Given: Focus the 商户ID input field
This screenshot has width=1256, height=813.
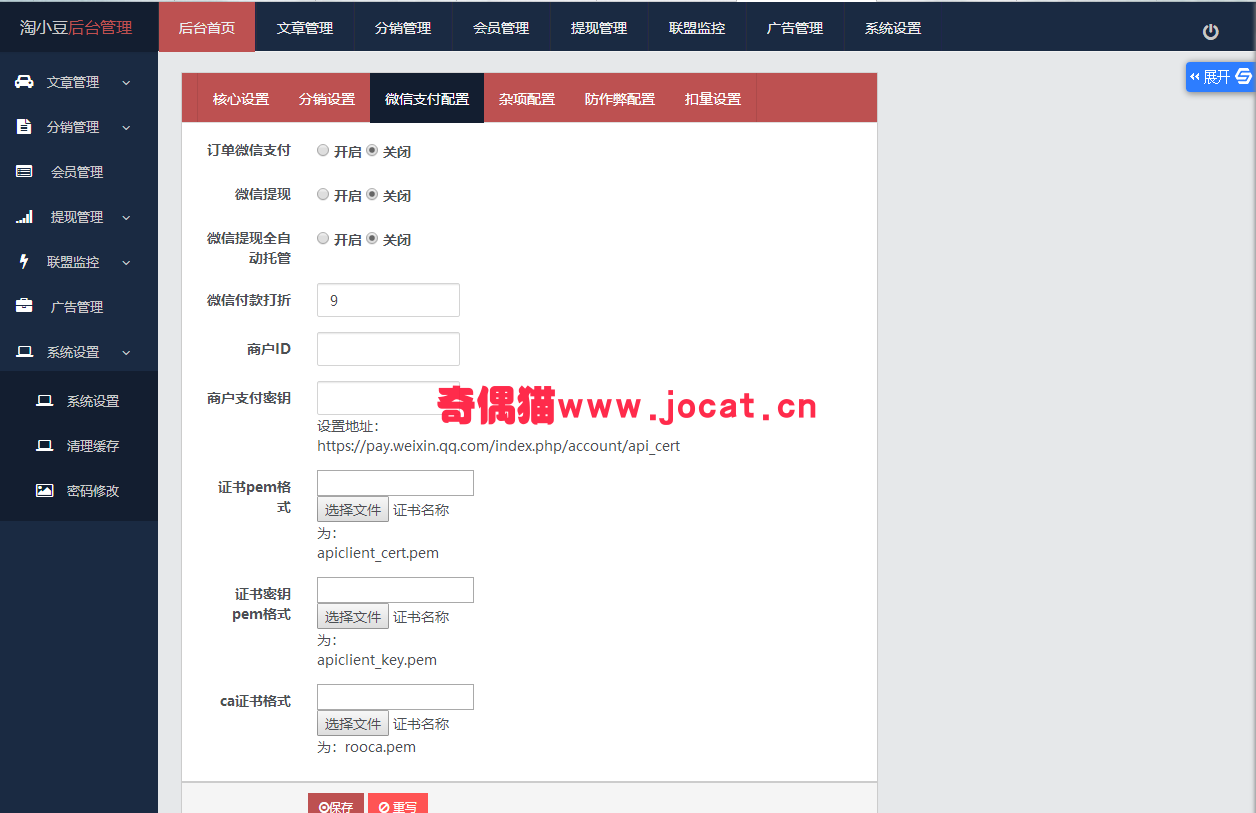Looking at the screenshot, I should 388,349.
